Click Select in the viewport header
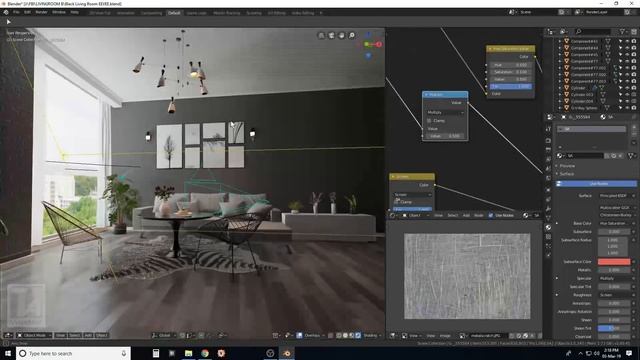Screen dimensions: 640x360 click(74, 336)
